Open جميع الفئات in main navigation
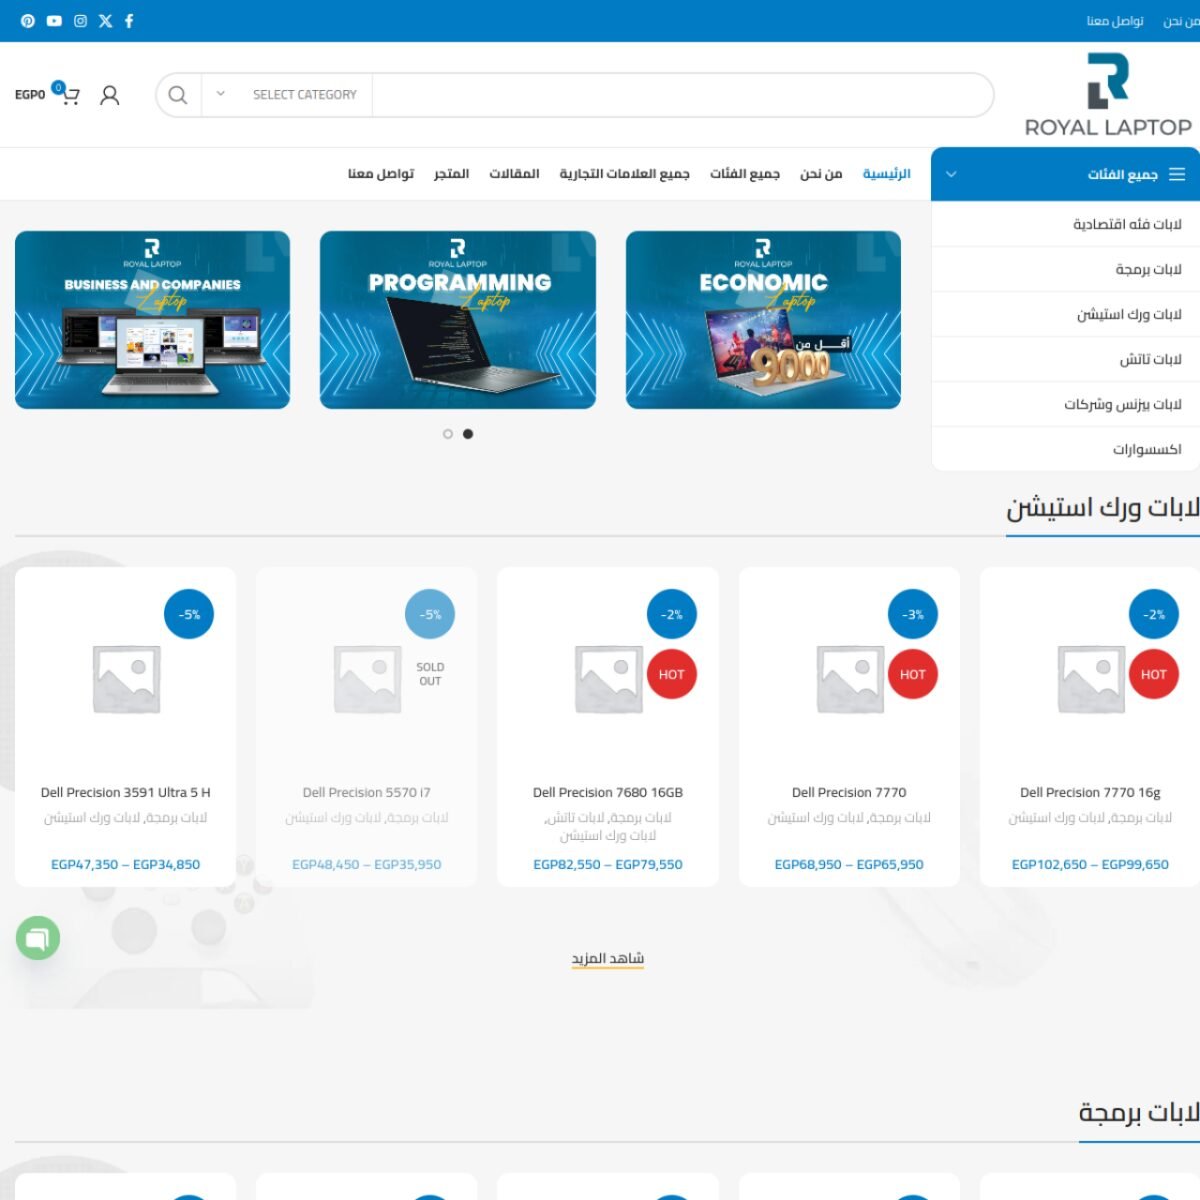This screenshot has height=1200, width=1200. pyautogui.click(x=745, y=174)
